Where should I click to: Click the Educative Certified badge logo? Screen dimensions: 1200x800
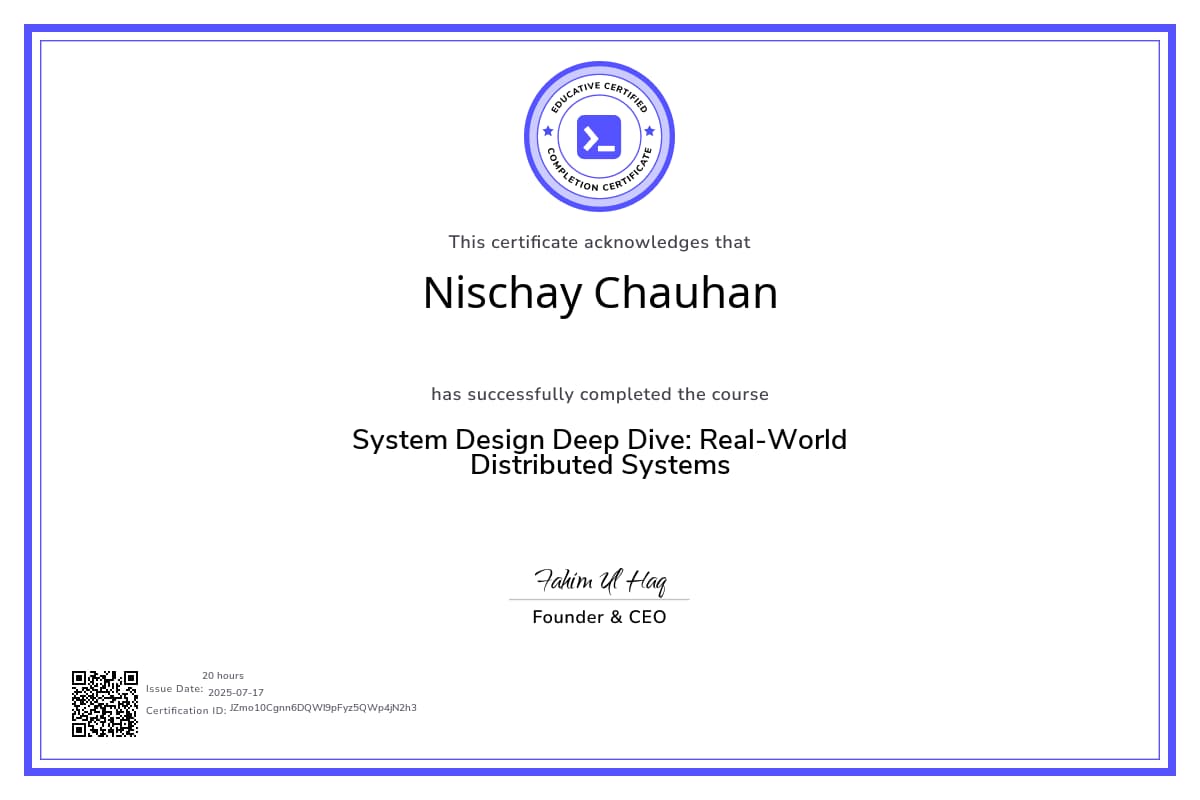[599, 136]
